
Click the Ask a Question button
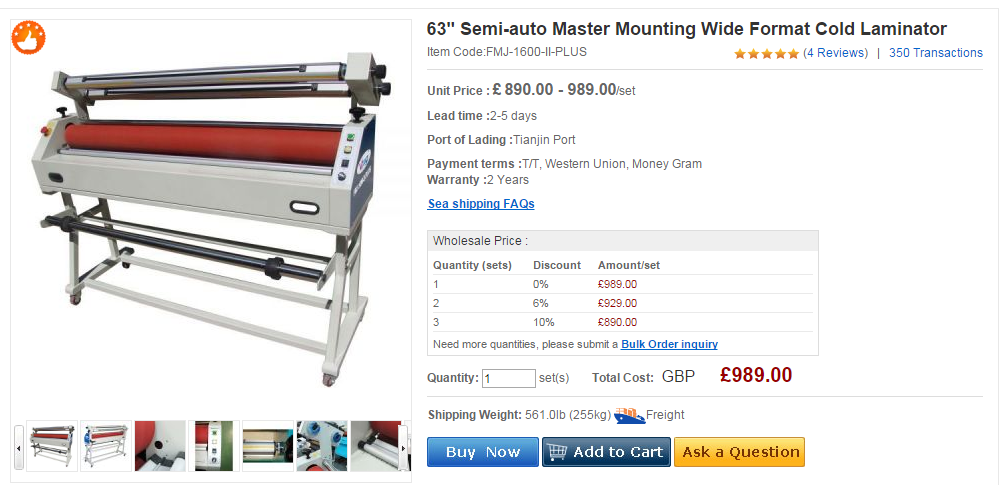(x=739, y=452)
